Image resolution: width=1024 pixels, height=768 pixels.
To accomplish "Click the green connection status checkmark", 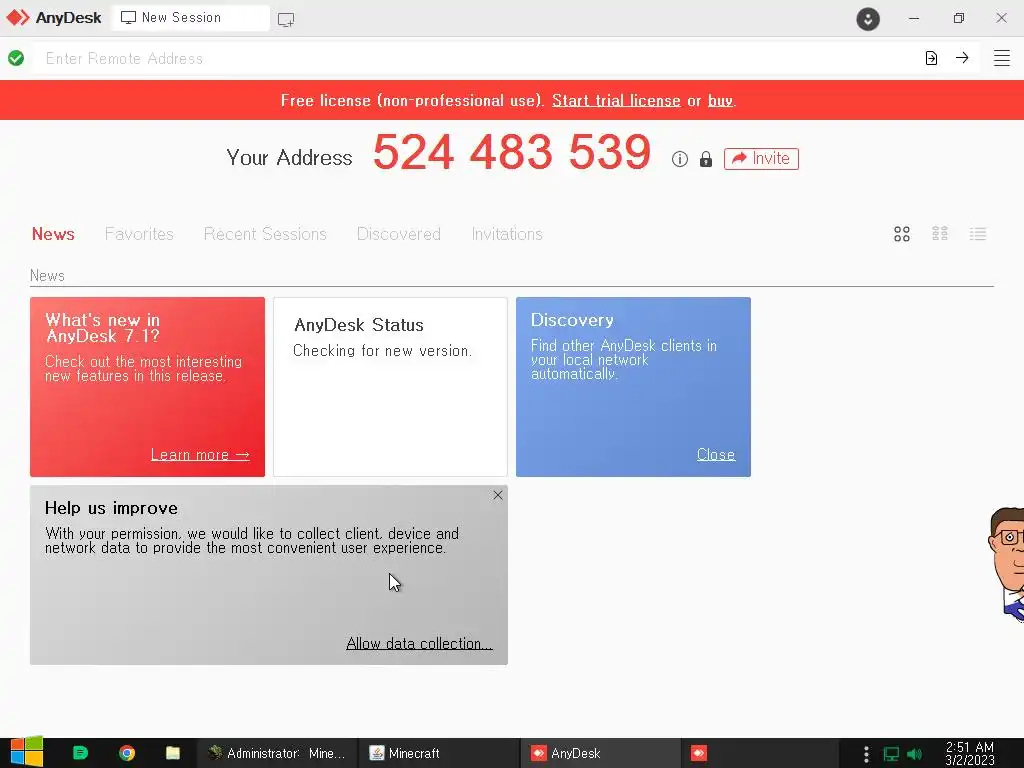I will pyautogui.click(x=16, y=58).
